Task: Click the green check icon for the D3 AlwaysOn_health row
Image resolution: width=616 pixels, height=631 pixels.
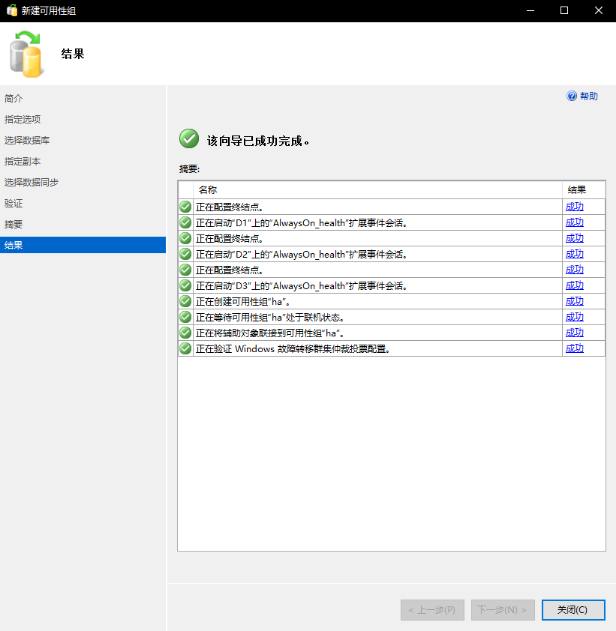Action: coord(186,286)
